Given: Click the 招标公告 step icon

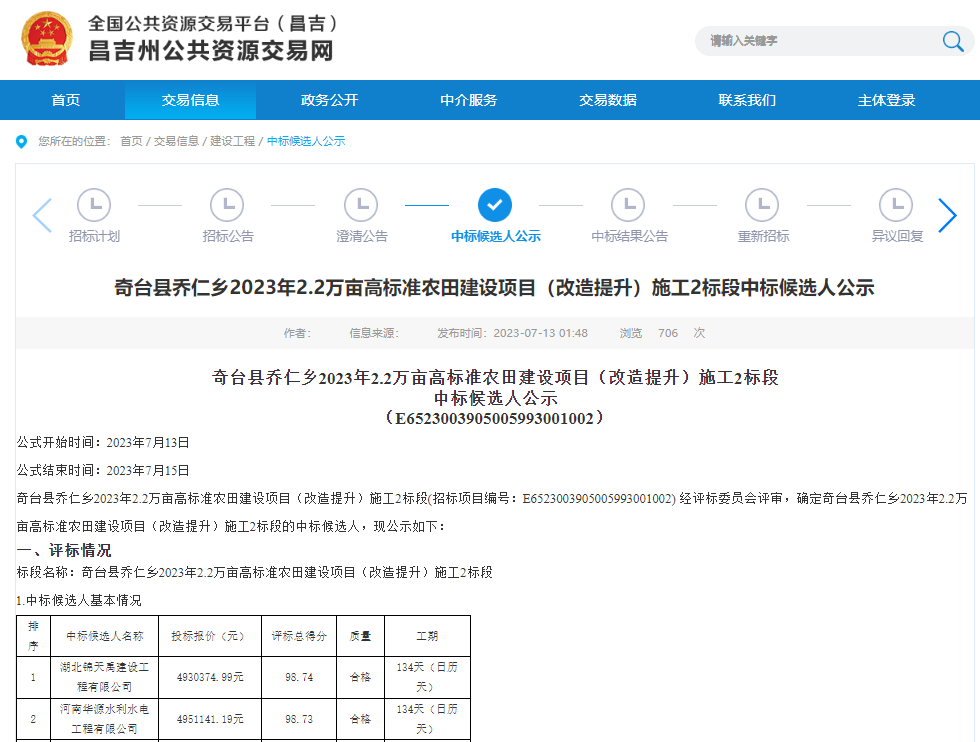Looking at the screenshot, I should (x=227, y=203).
